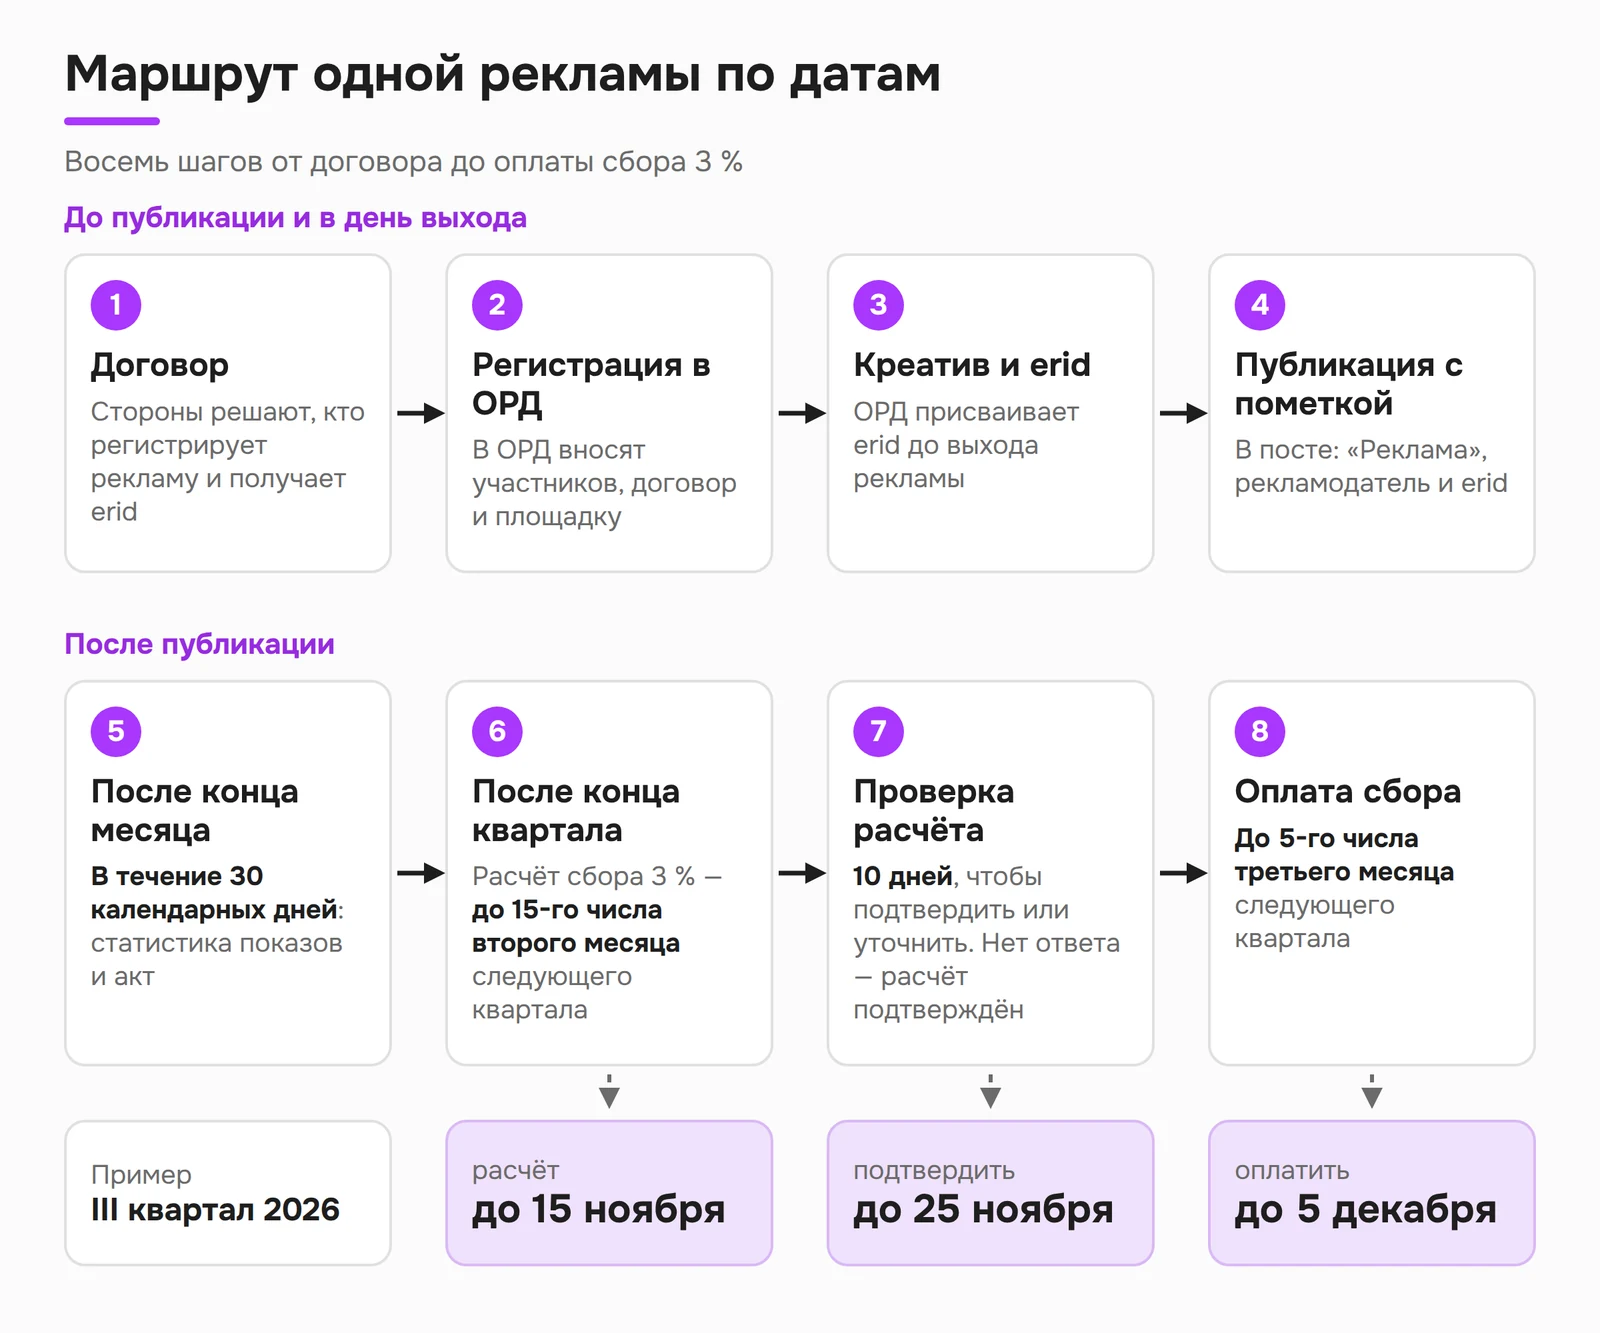
Task: Click the label 'расчёт' in the purple box
Action: coord(516,1171)
